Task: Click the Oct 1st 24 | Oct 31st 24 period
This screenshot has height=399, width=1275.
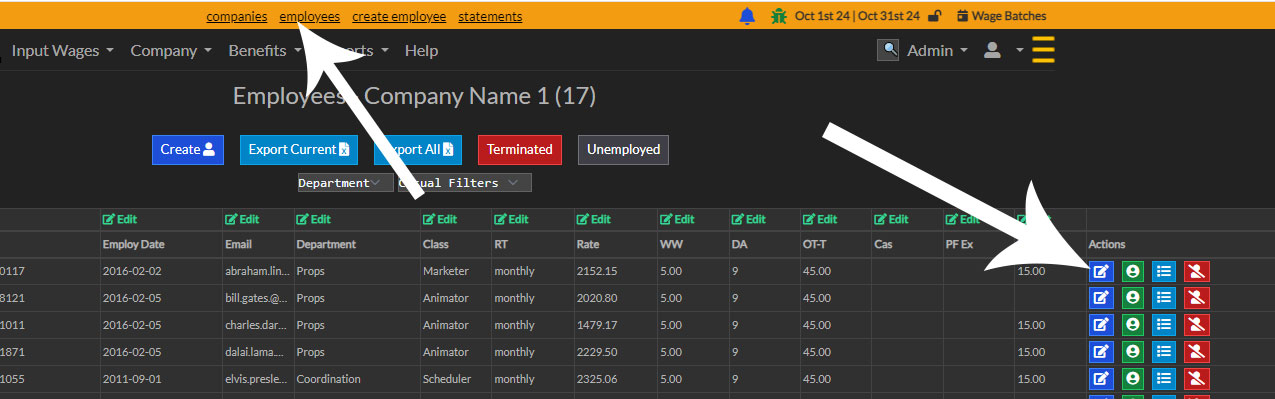Action: 857,16
